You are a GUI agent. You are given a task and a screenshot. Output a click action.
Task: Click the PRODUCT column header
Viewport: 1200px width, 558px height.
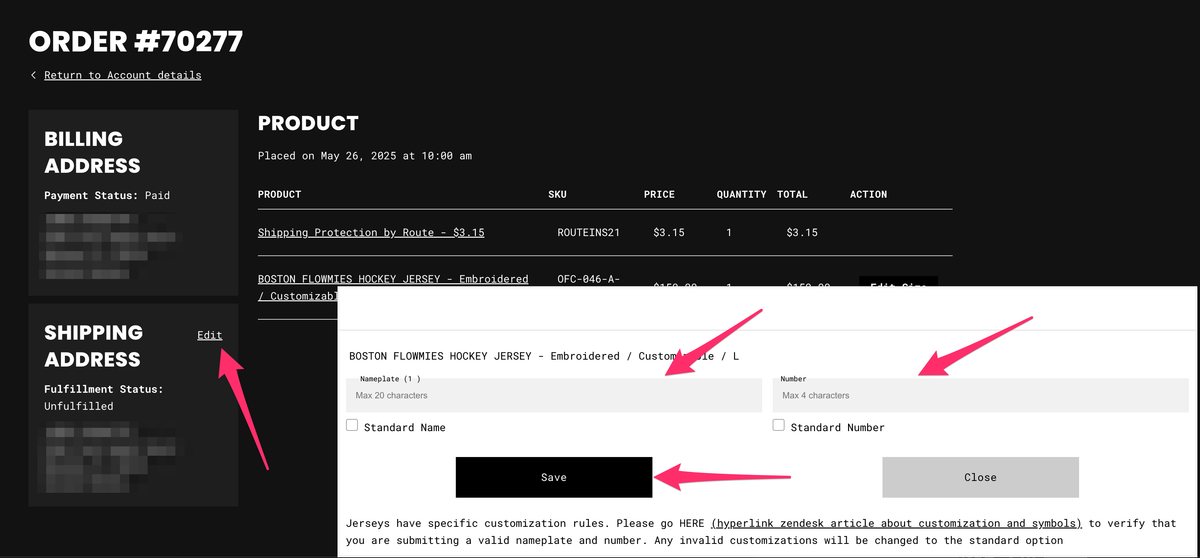pyautogui.click(x=279, y=194)
